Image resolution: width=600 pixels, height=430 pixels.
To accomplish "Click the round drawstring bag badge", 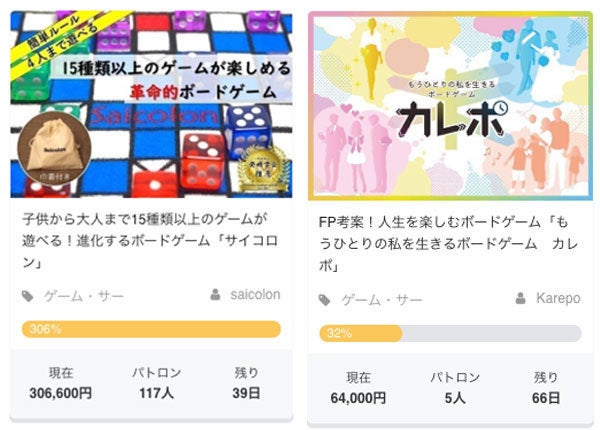I will (x=56, y=148).
